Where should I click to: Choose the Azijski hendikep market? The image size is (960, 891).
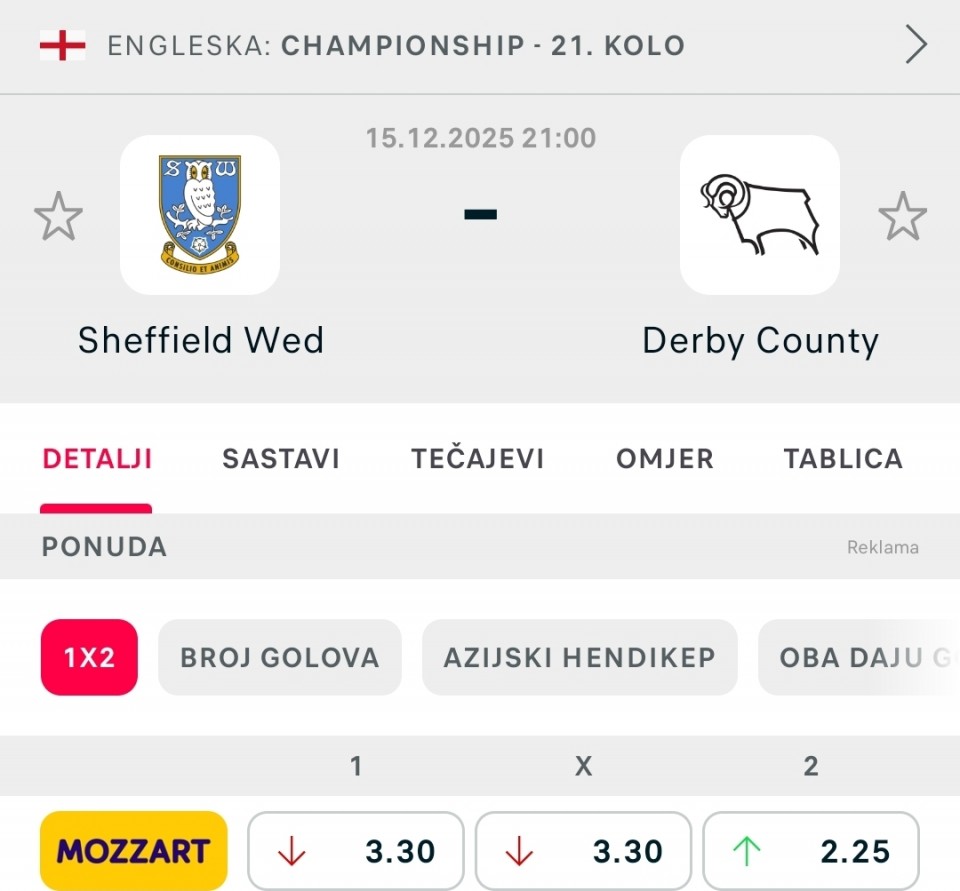580,657
